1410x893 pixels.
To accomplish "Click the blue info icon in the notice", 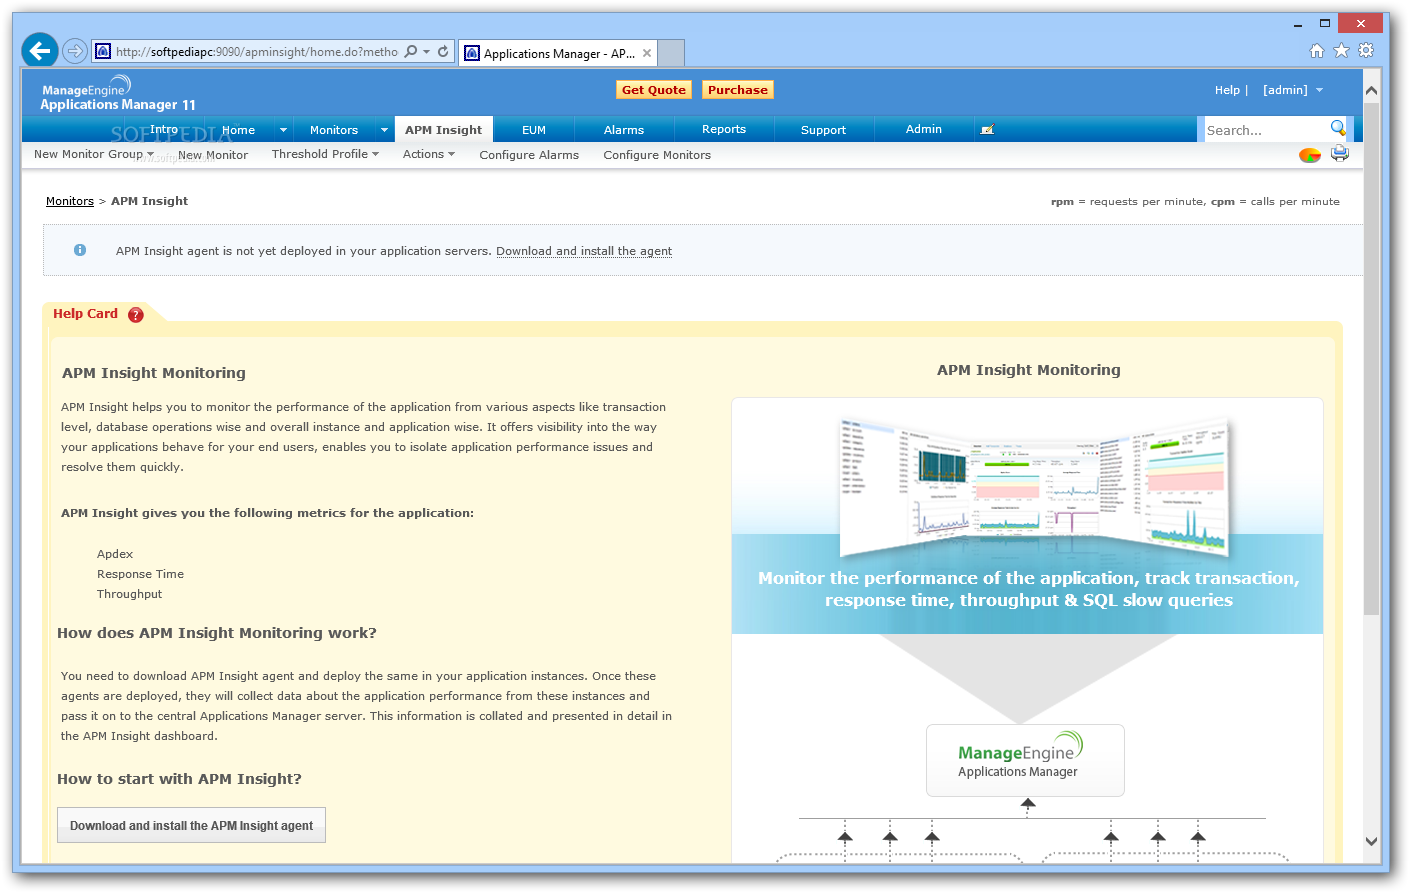I will 80,250.
